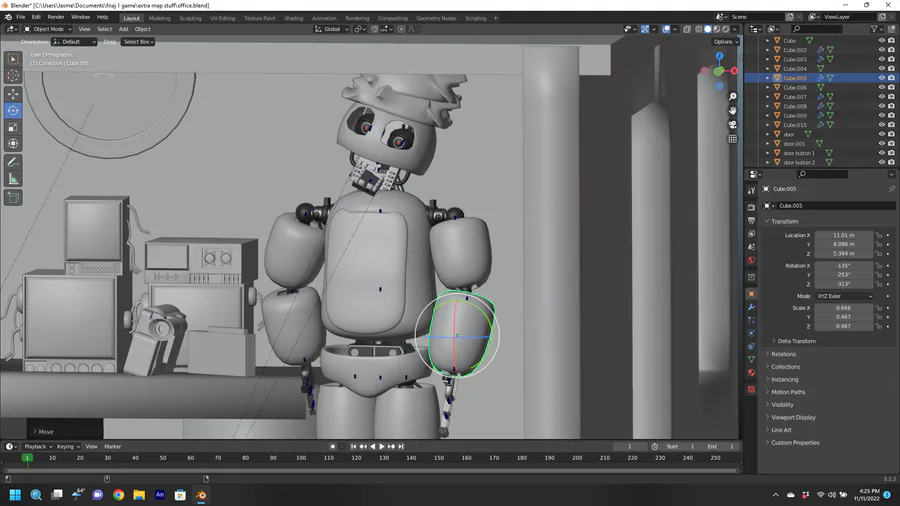900x506 pixels.
Task: Open the Render menu
Action: tap(56, 17)
